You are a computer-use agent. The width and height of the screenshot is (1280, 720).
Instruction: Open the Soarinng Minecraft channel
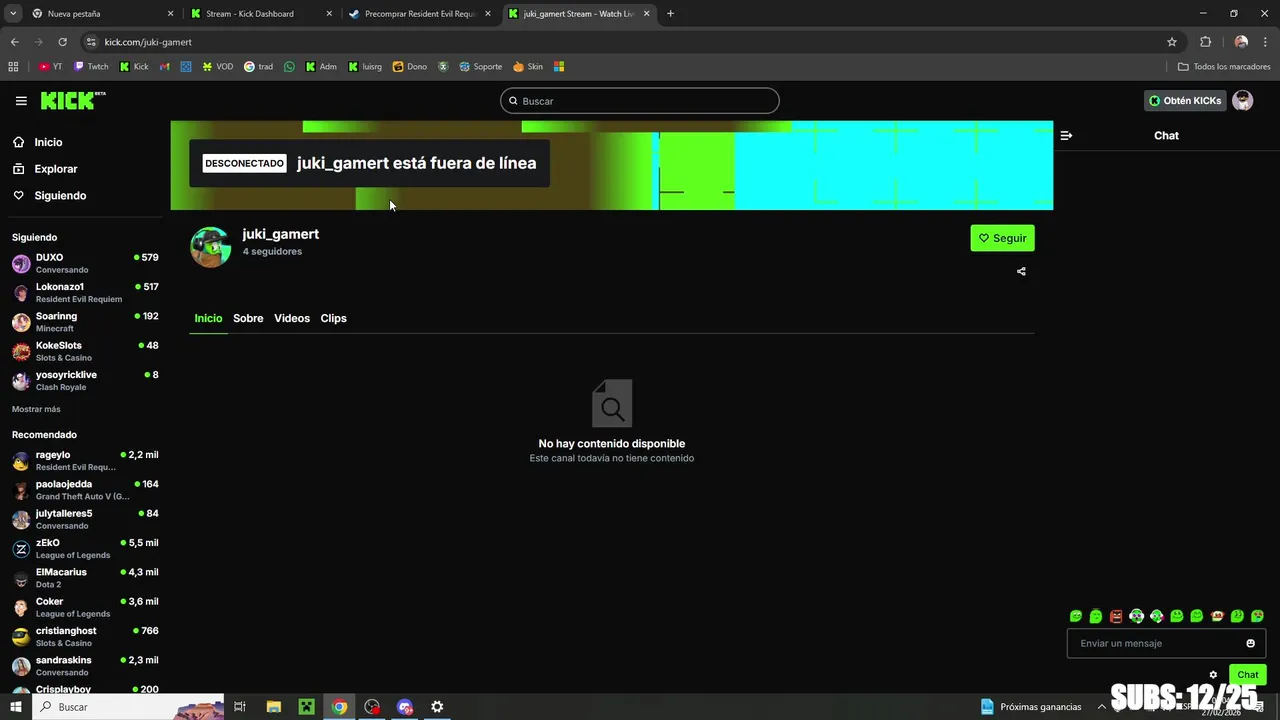click(85, 322)
